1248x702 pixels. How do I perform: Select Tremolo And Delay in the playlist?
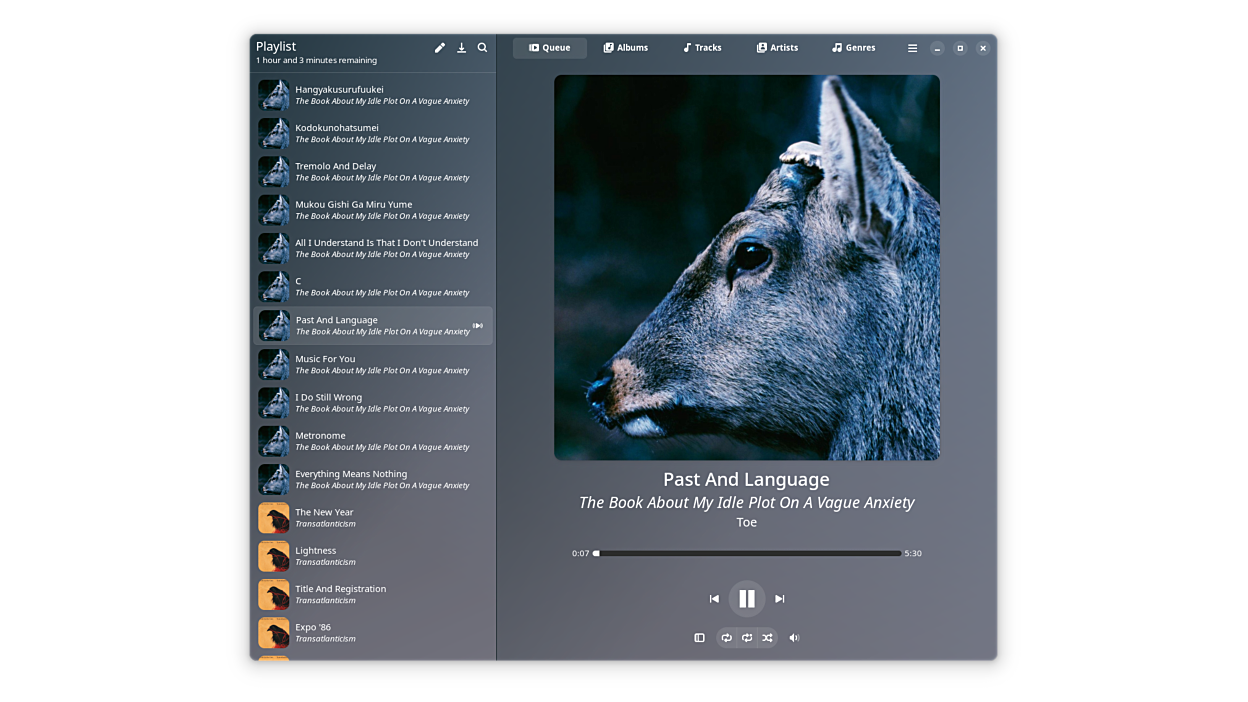[x=373, y=172]
